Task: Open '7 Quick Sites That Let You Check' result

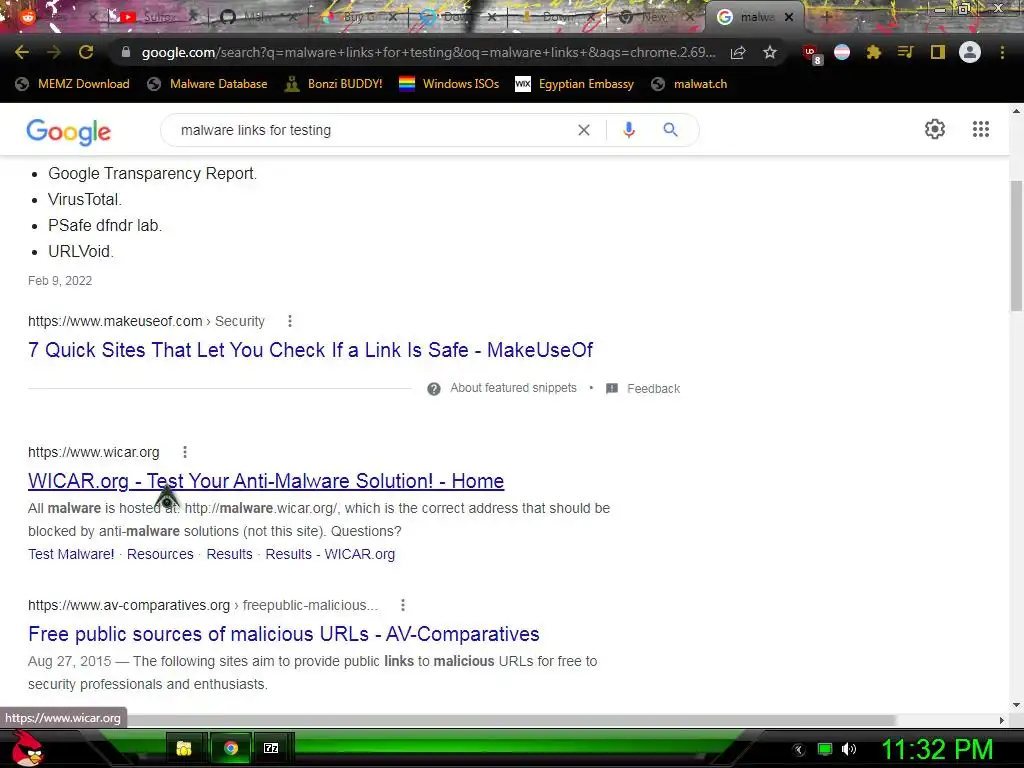Action: click(310, 350)
